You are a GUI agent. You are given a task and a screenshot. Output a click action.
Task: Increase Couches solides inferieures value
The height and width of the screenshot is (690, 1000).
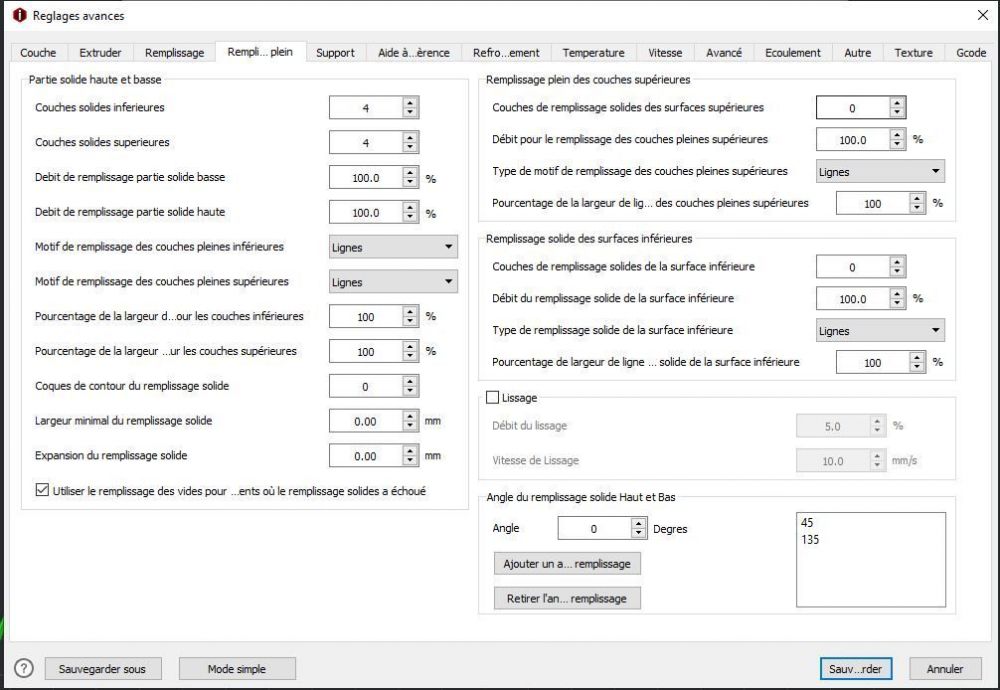pyautogui.click(x=410, y=102)
